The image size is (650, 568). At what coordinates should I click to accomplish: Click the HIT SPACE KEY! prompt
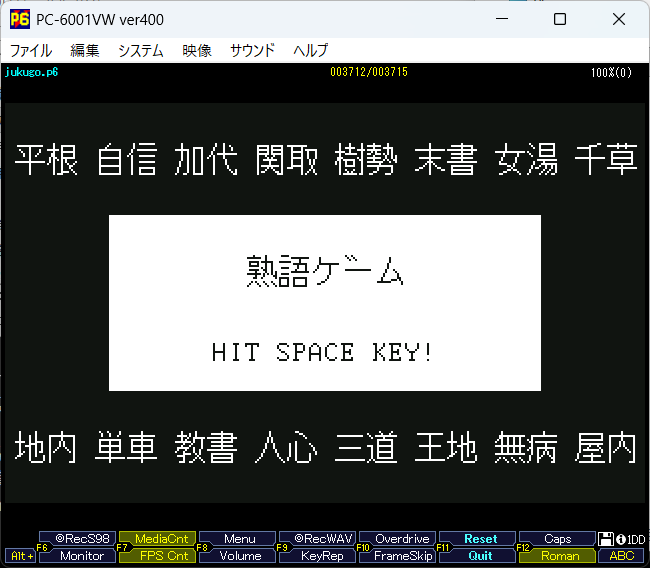click(x=323, y=353)
